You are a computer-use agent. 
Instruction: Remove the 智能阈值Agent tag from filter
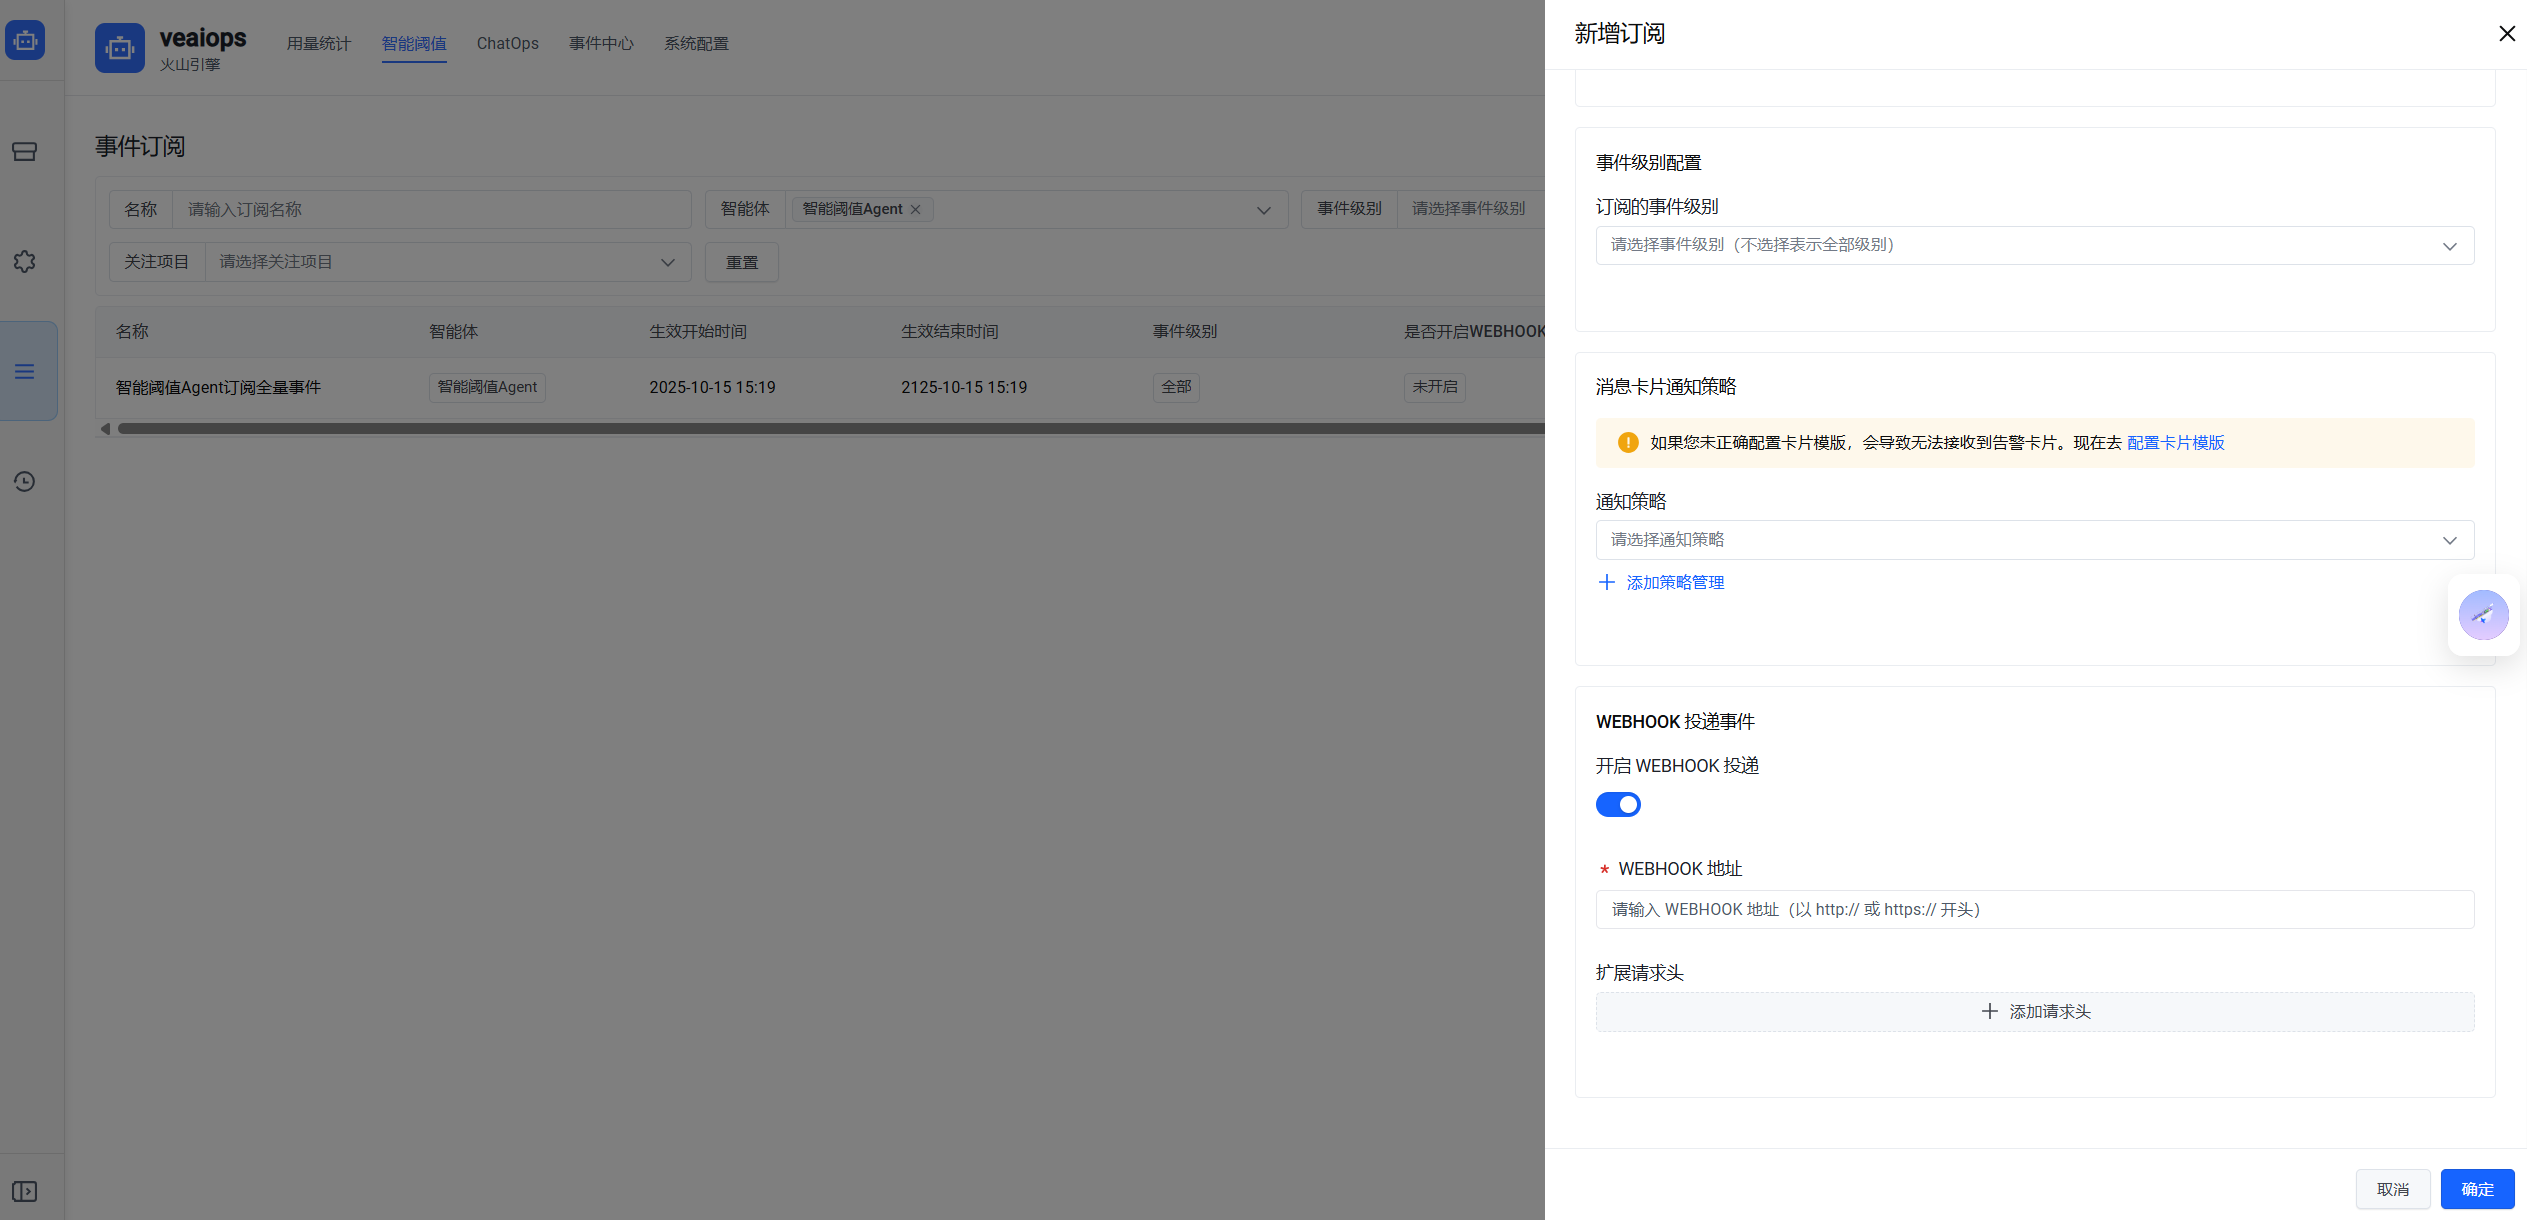[915, 210]
